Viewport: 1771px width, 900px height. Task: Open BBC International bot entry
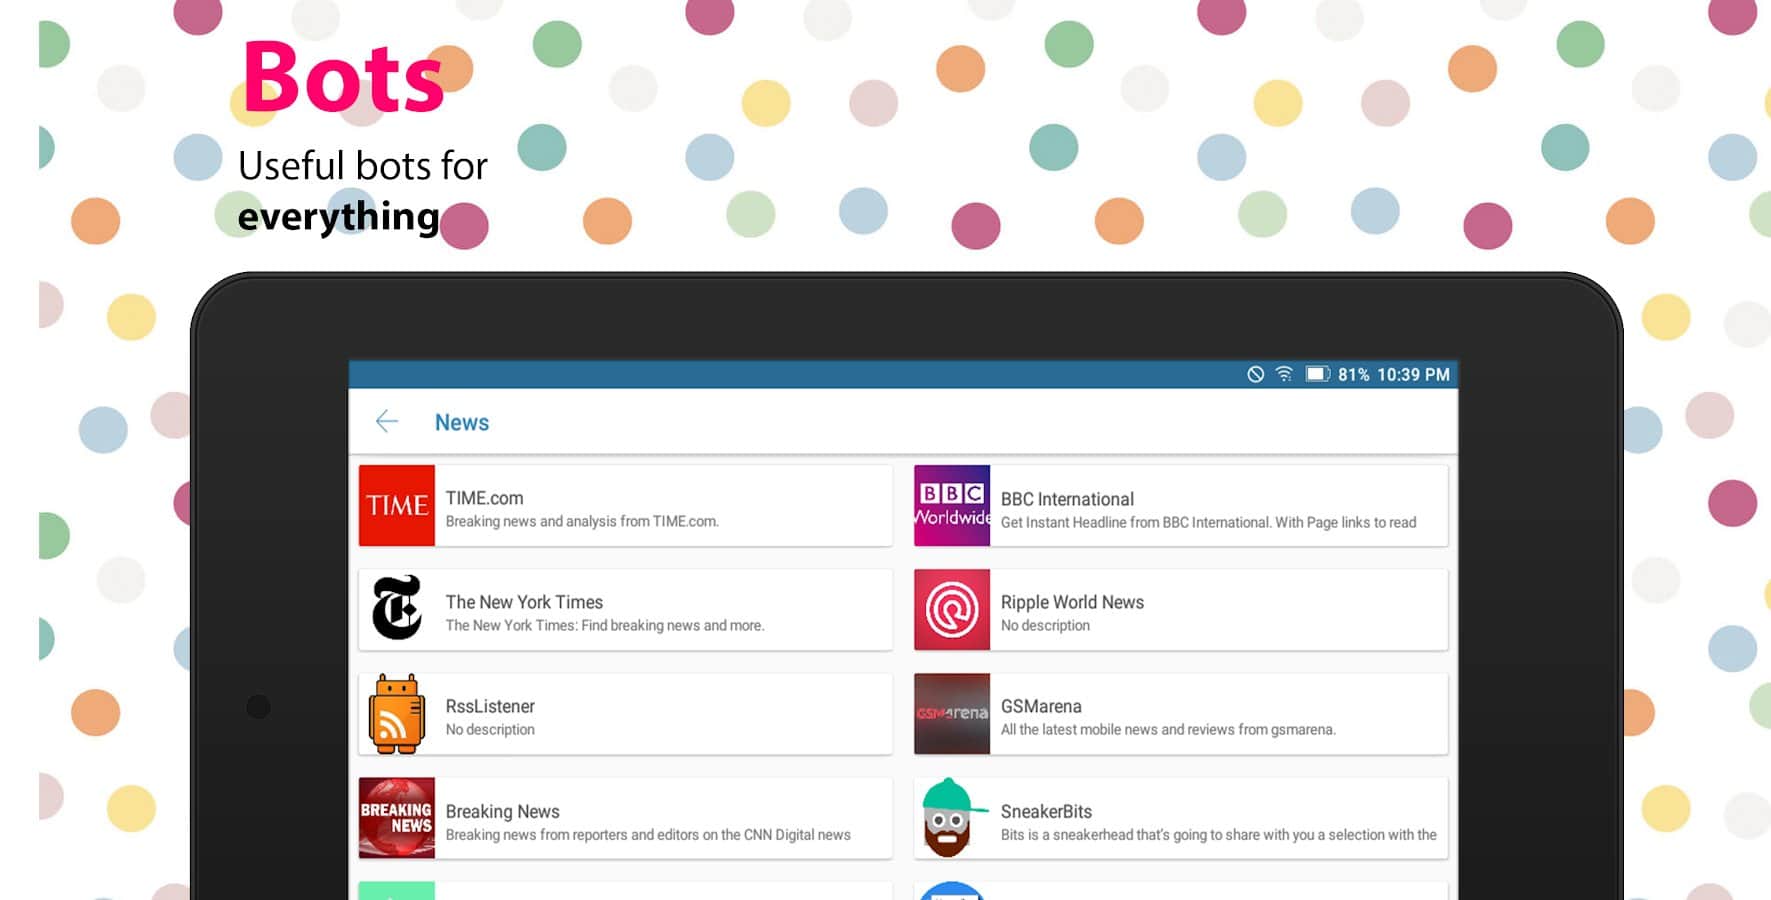click(1067, 499)
